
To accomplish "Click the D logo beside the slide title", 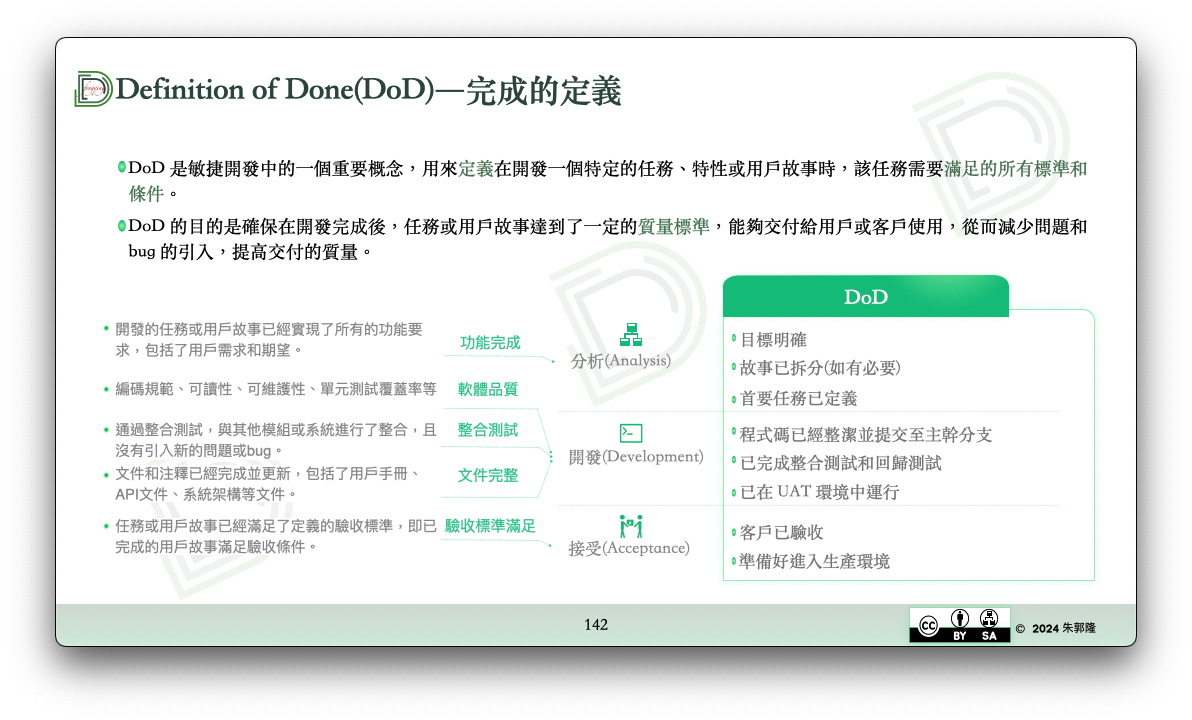I will click(93, 89).
